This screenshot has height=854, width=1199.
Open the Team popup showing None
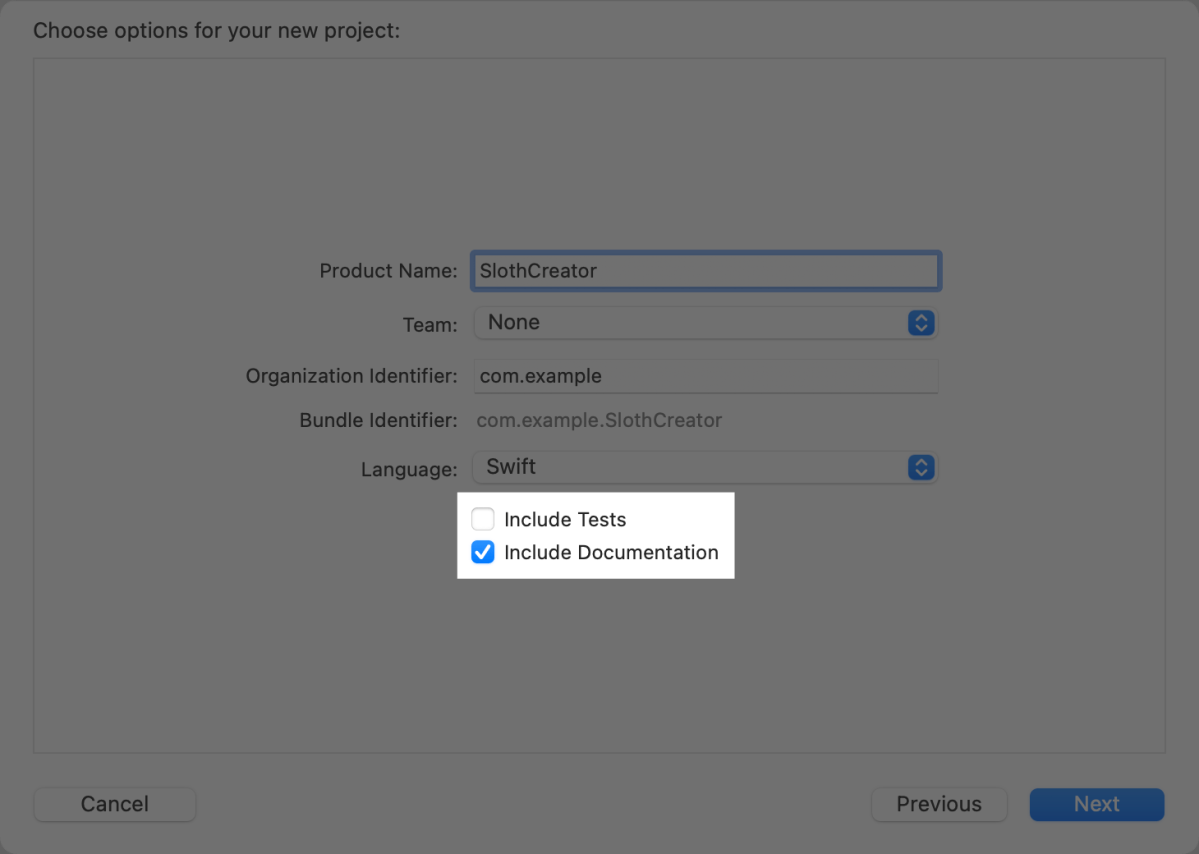[690, 323]
